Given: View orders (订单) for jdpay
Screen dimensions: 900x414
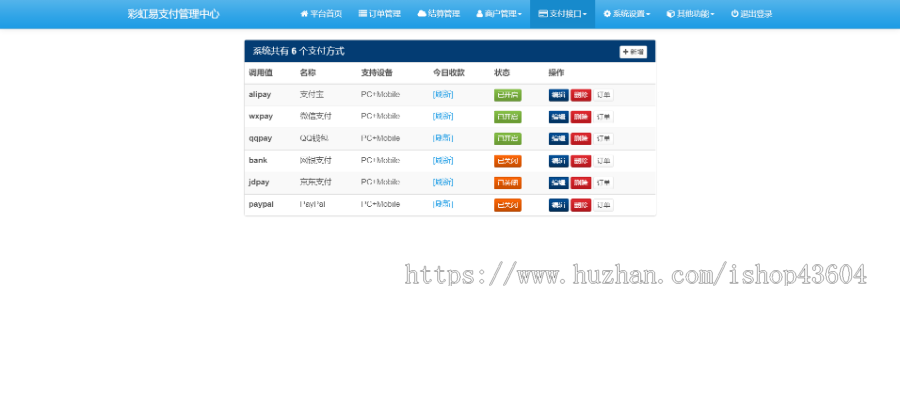Looking at the screenshot, I should click(603, 183).
